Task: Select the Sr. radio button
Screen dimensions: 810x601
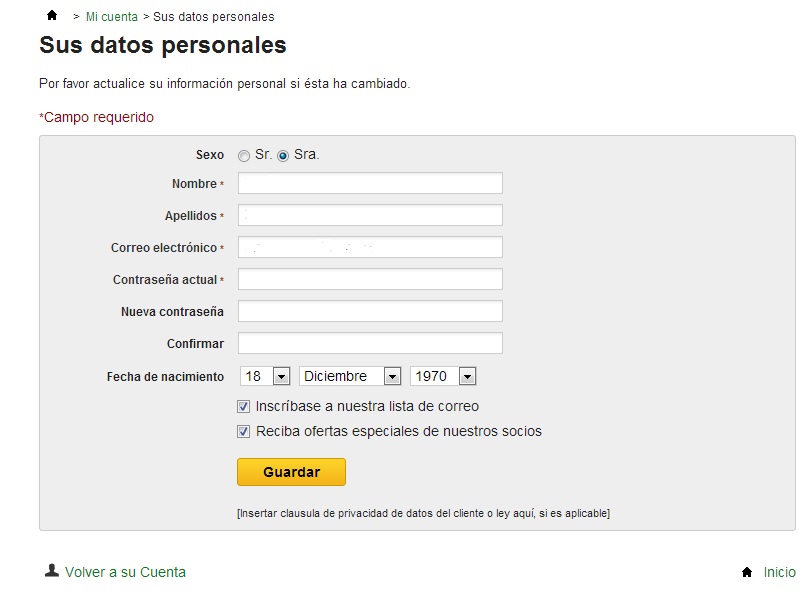Action: point(244,156)
